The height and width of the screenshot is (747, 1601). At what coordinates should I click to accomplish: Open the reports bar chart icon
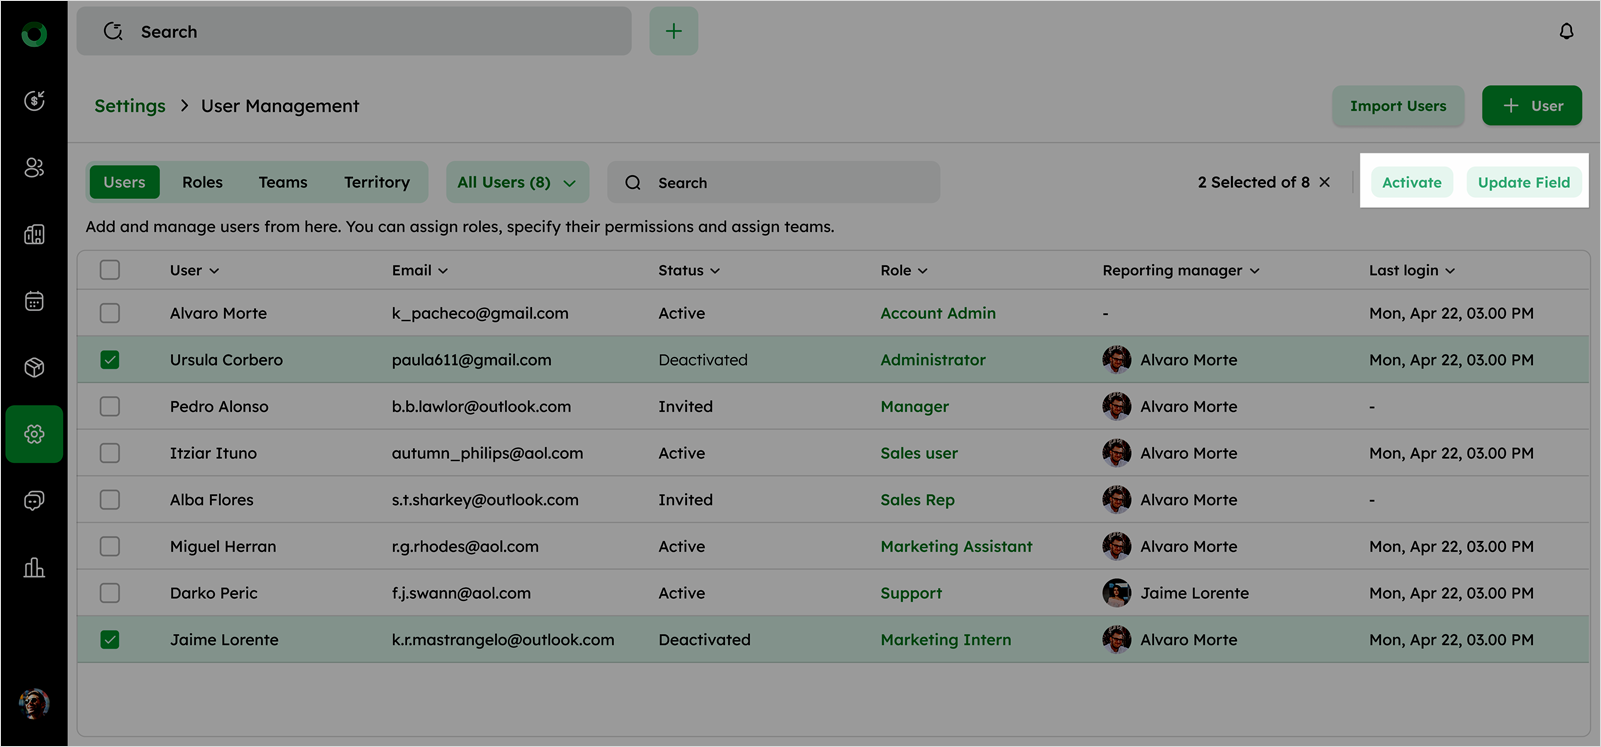click(x=34, y=568)
